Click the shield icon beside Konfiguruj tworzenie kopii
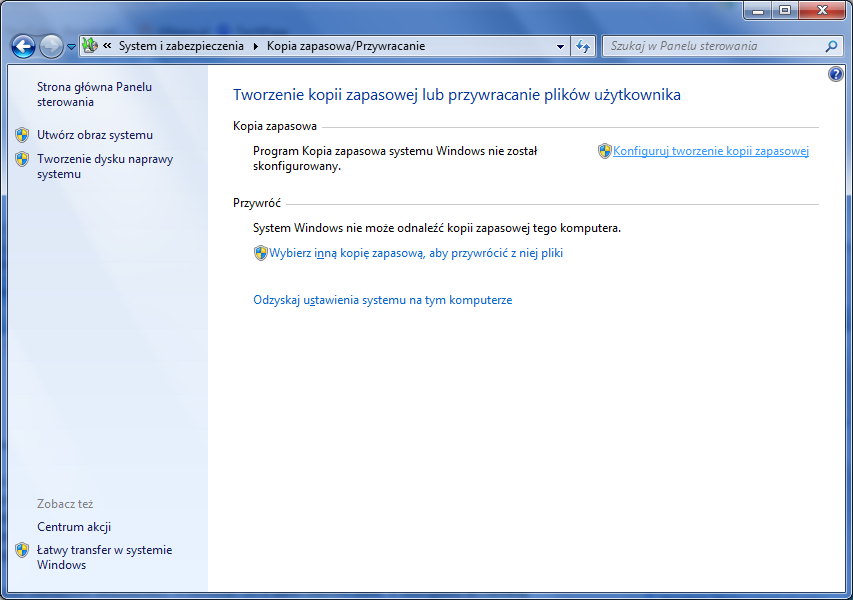This screenshot has width=853, height=601. coord(604,151)
